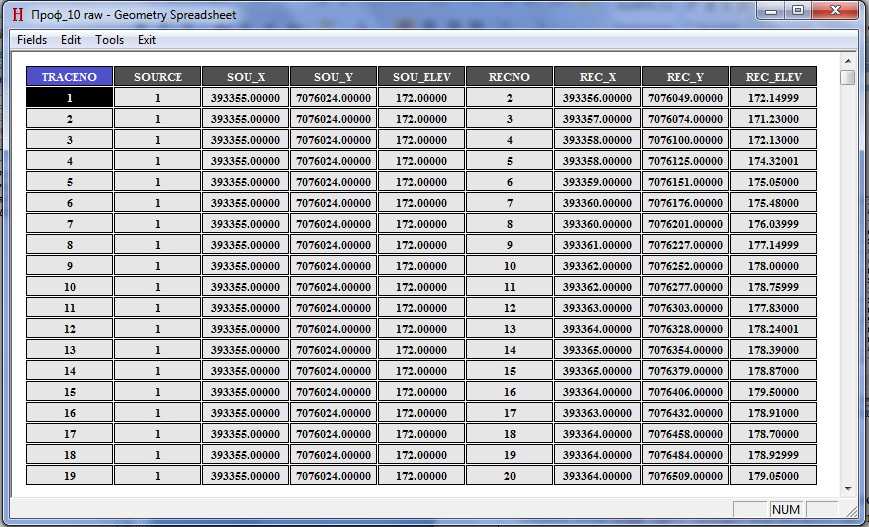
Task: Click REC_ELEV cell 171.23000
Action: coord(774,119)
